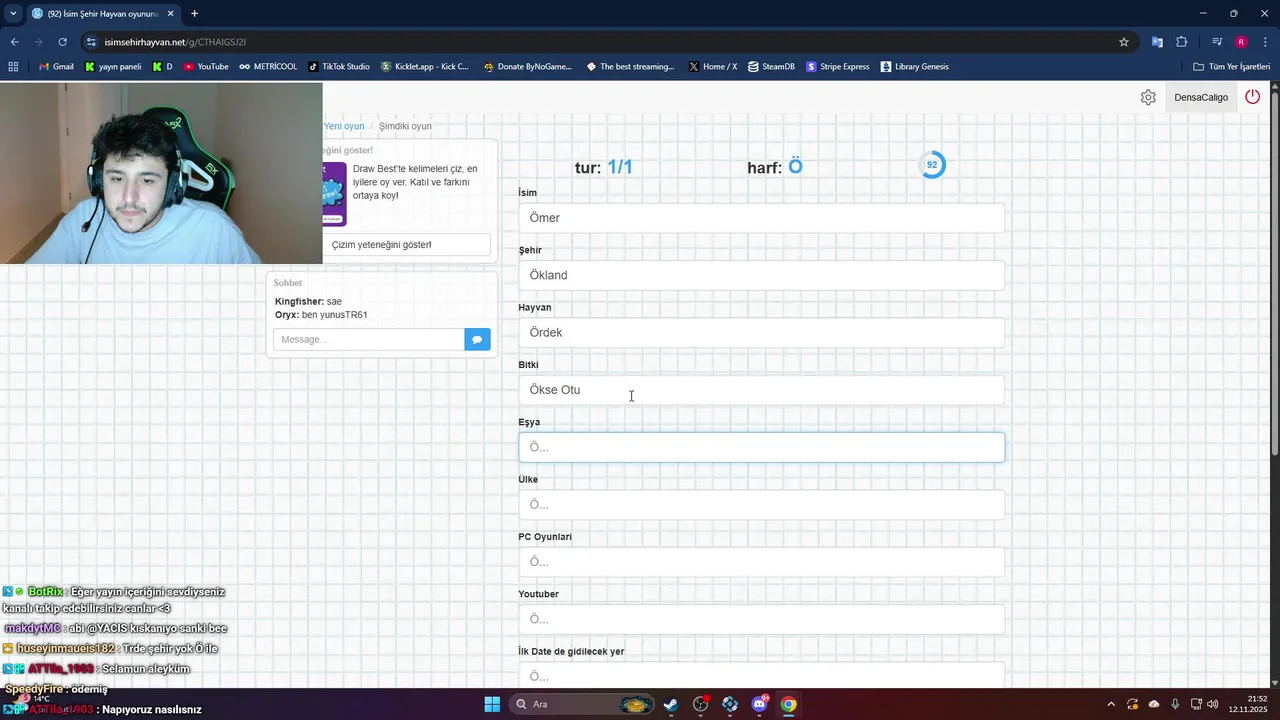
Task: Open the Kicklet.app bookmark
Action: (425, 67)
